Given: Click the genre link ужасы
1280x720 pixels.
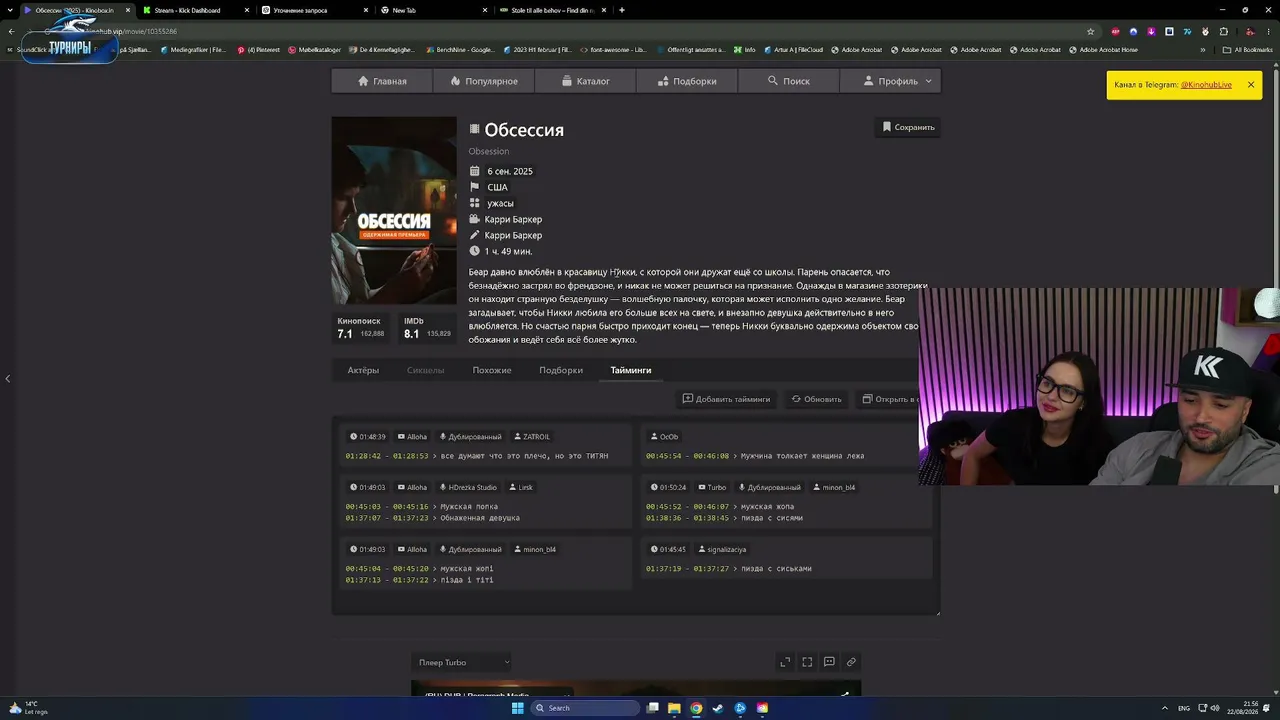Looking at the screenshot, I should [x=500, y=203].
